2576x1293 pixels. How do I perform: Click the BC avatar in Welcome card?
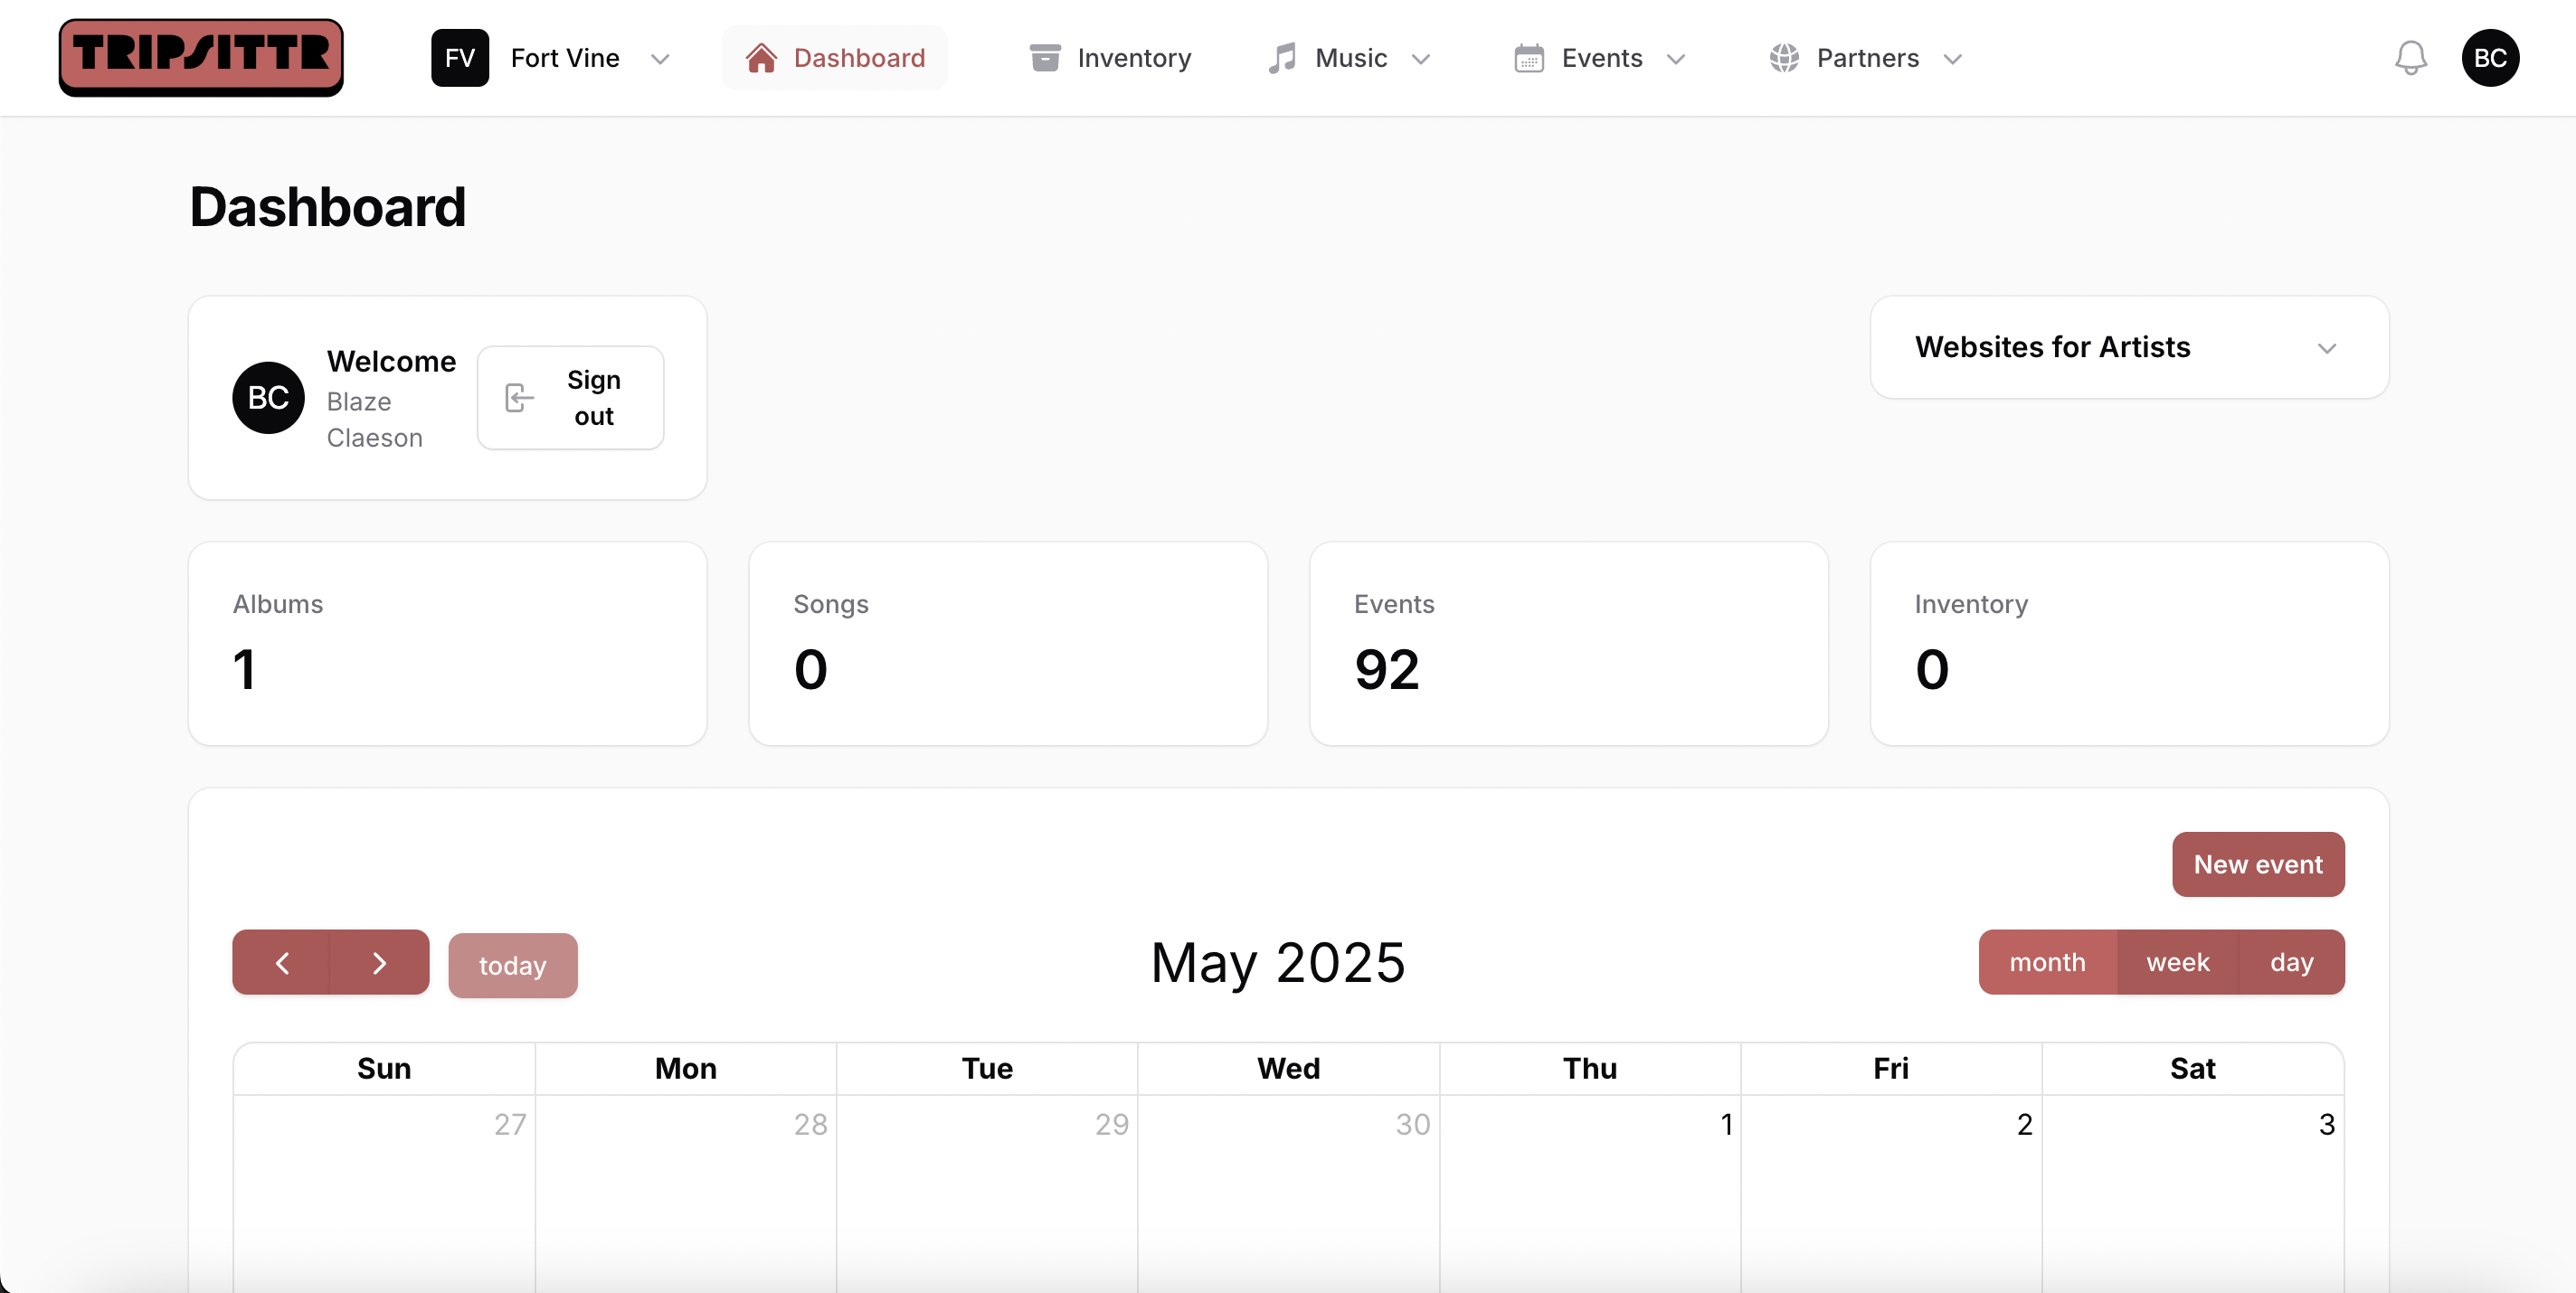pos(268,397)
